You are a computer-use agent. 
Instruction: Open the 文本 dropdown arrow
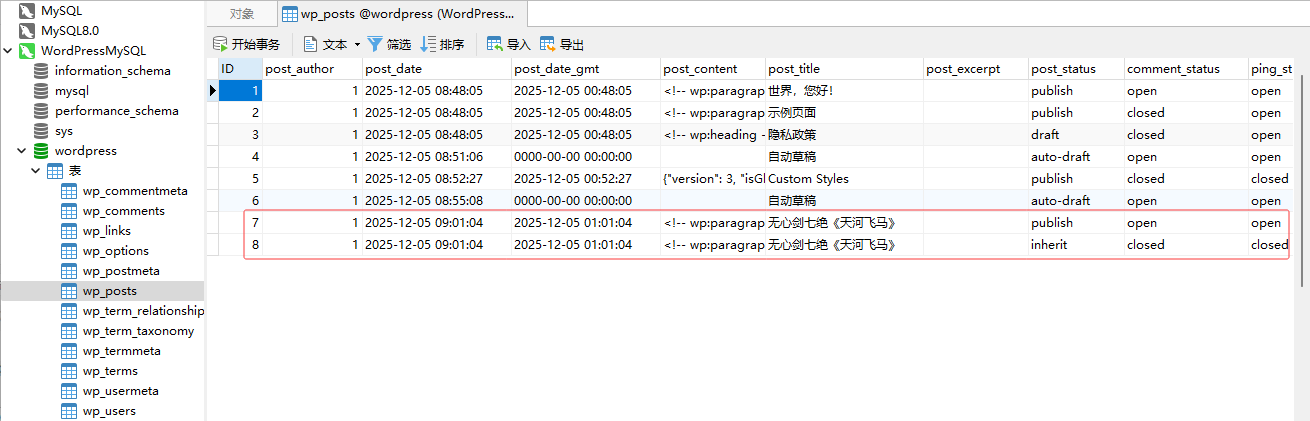click(x=357, y=44)
